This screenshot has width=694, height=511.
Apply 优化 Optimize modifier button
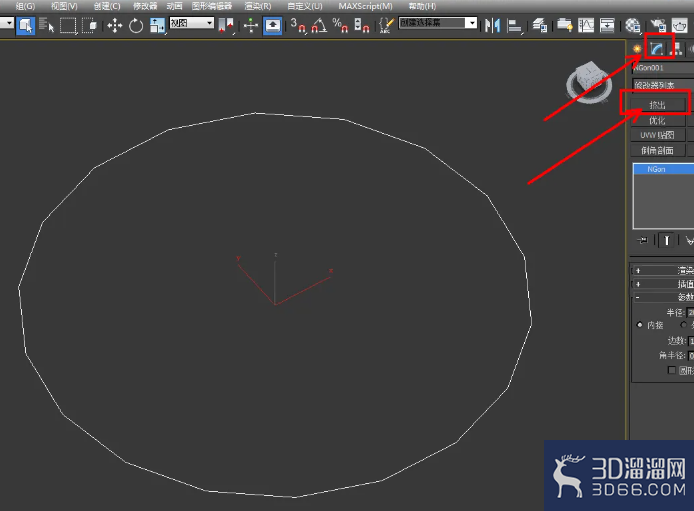pos(657,120)
